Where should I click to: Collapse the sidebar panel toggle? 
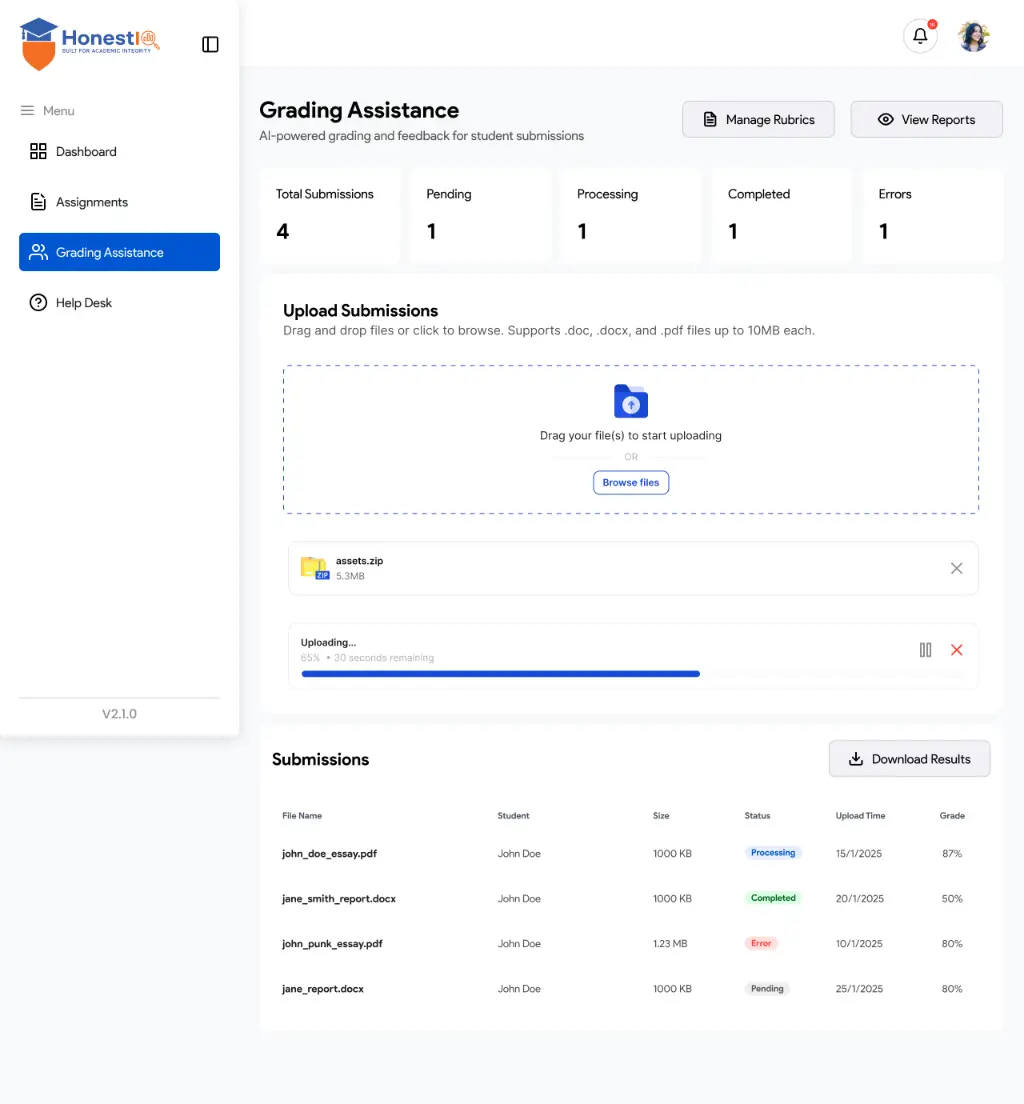(x=210, y=44)
